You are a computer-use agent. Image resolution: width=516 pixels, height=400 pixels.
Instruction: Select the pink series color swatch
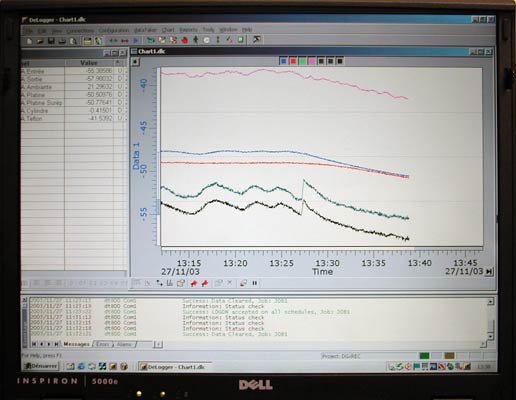[311, 61]
